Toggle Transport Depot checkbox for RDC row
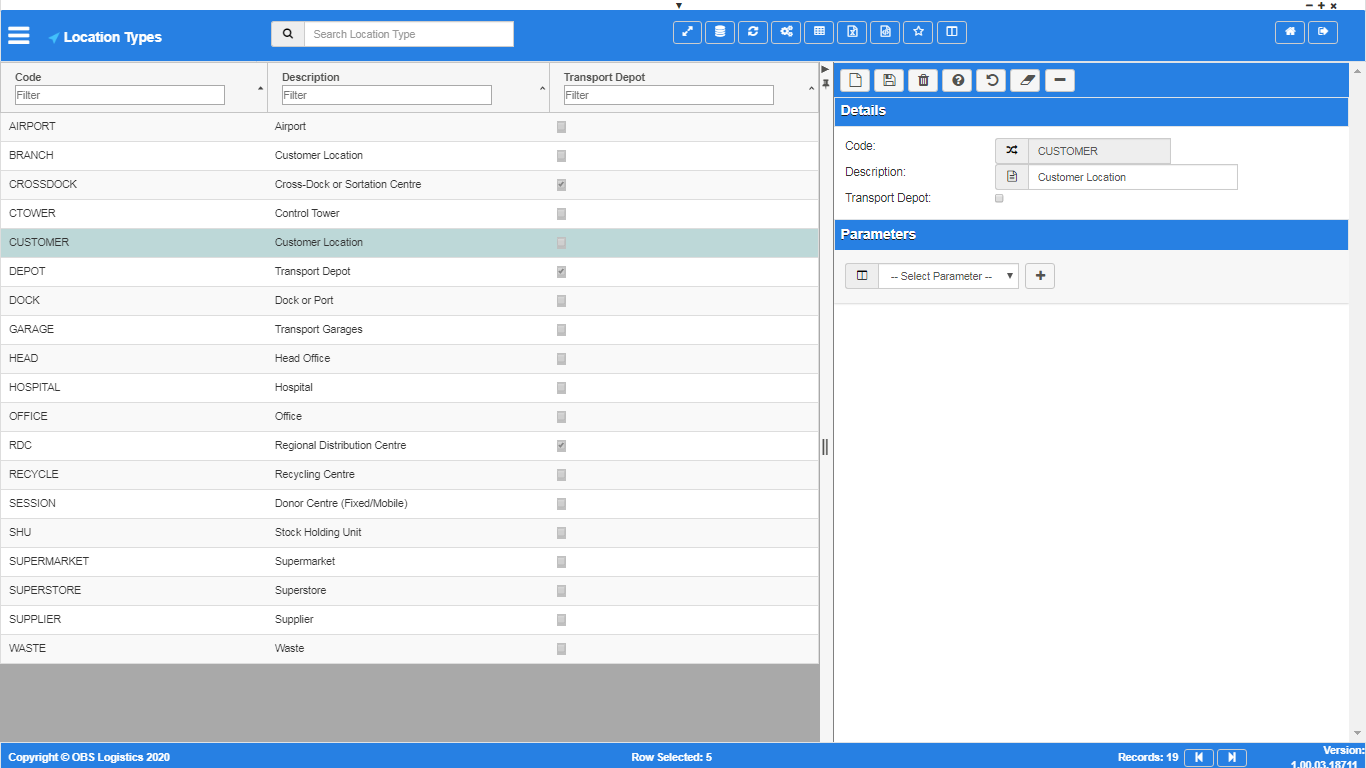Viewport: 1366px width, 768px height. (x=561, y=446)
